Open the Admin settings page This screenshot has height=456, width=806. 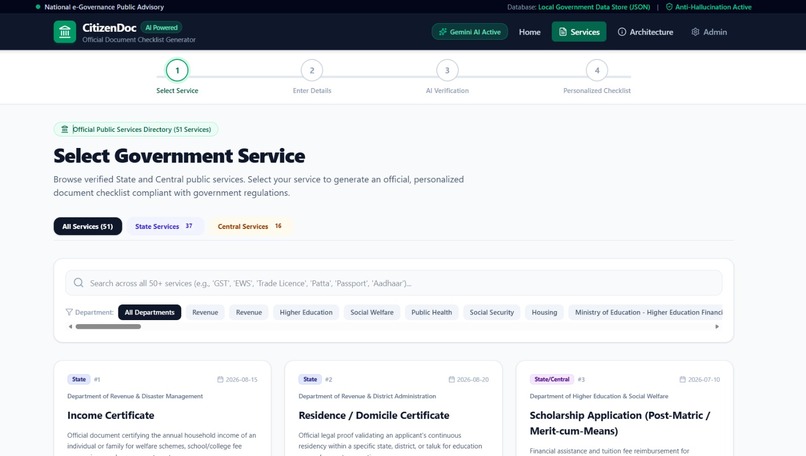pyautogui.click(x=709, y=32)
